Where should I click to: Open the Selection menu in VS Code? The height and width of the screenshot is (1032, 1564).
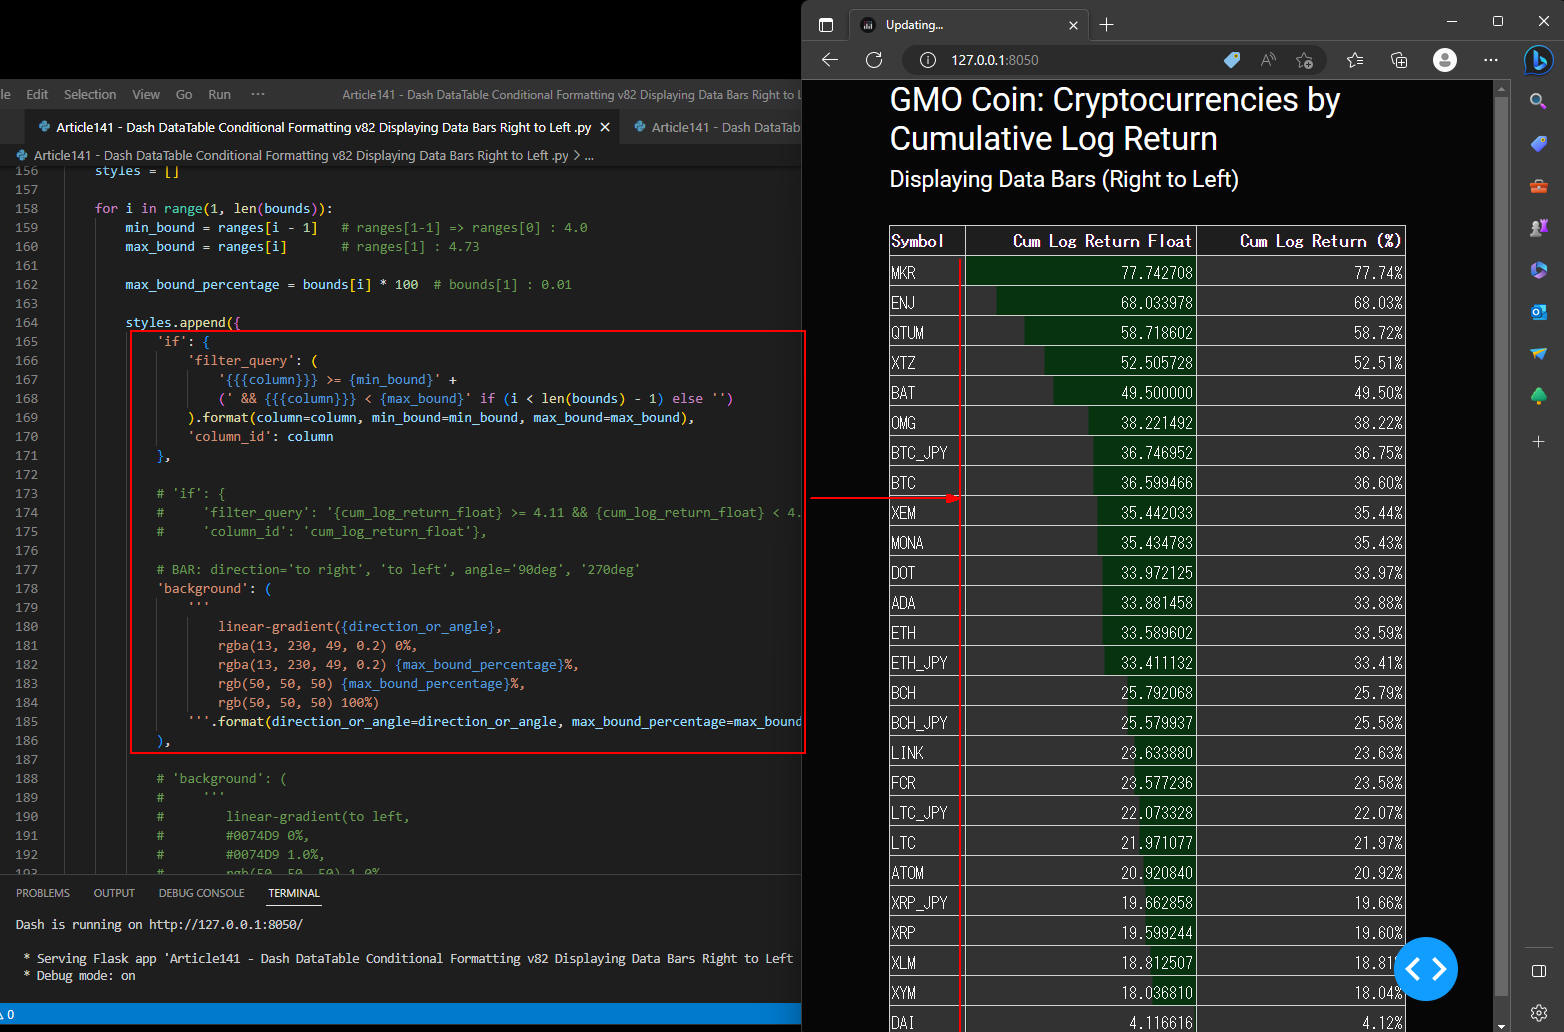coord(90,94)
